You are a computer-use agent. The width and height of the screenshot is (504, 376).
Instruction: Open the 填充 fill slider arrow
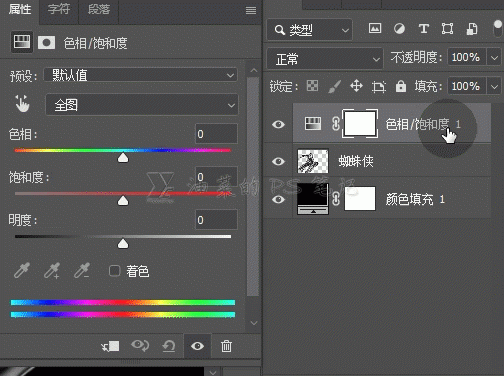(x=494, y=87)
